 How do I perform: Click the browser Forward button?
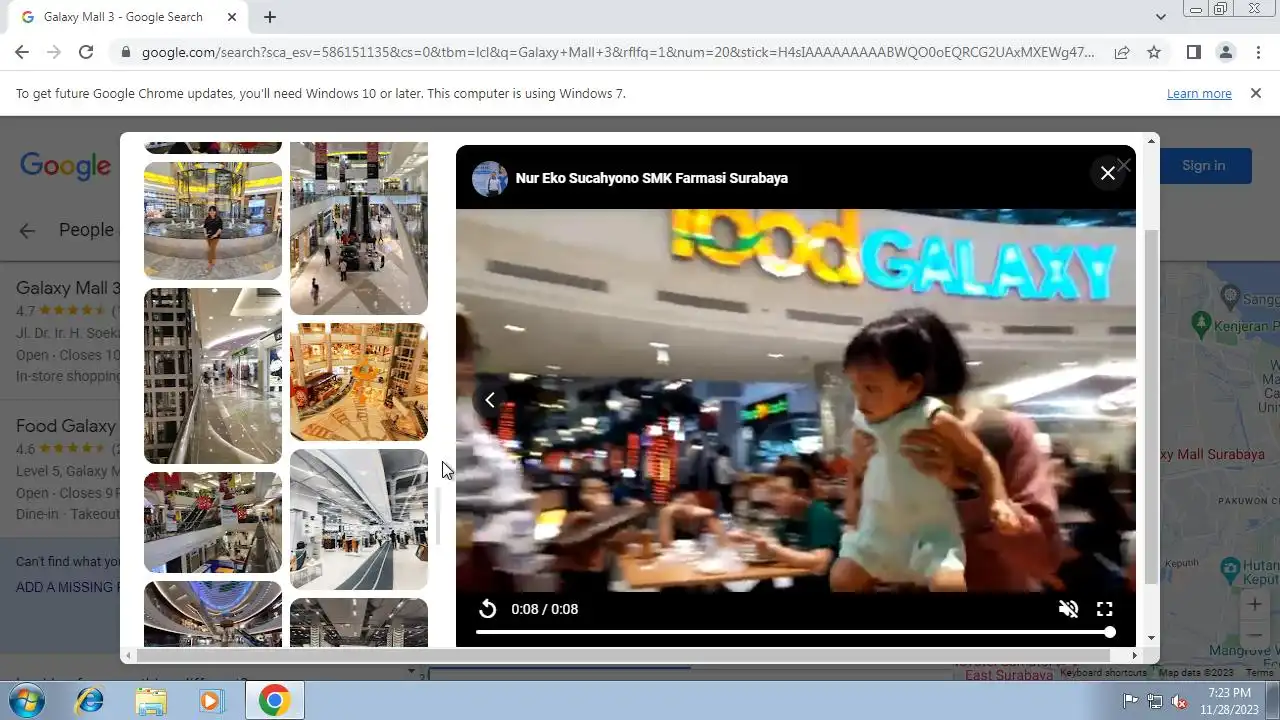click(54, 52)
